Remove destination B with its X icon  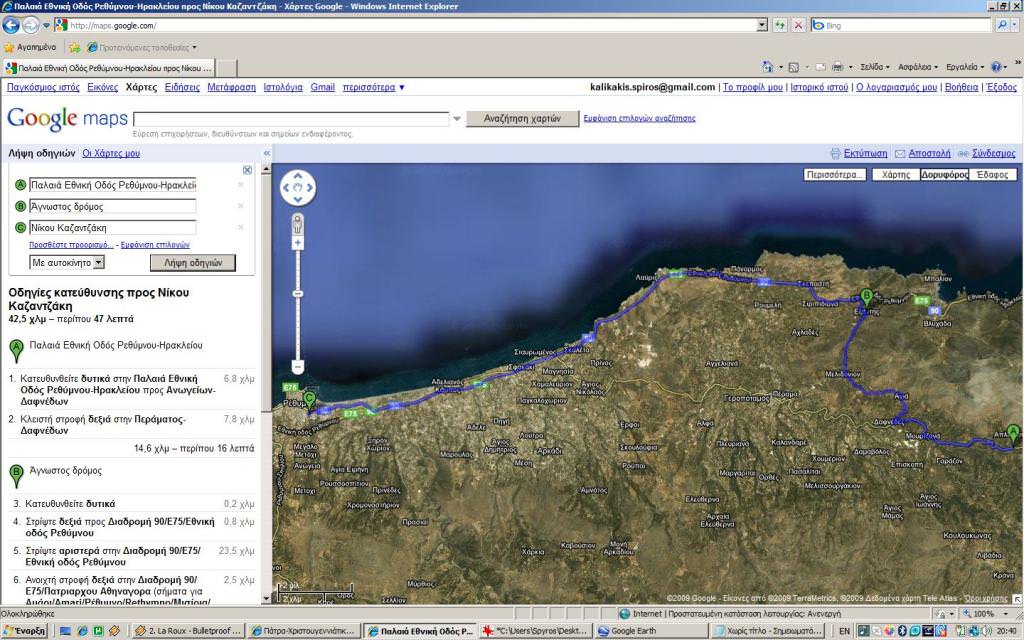tap(241, 206)
